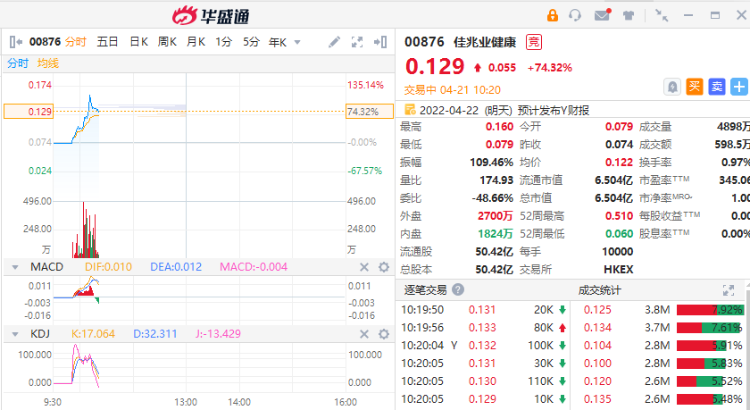Click the red 竞 auction badge
750x410 pixels.
pyautogui.click(x=533, y=42)
